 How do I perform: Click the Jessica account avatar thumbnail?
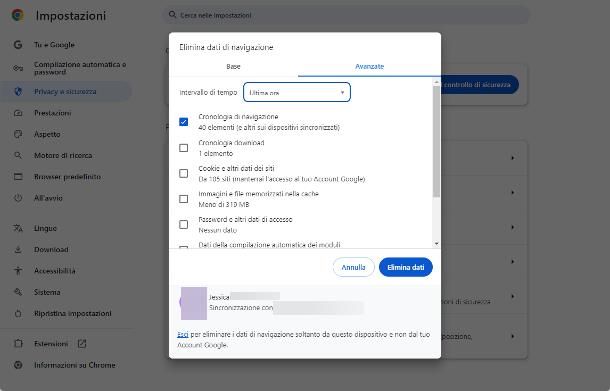[x=194, y=303]
